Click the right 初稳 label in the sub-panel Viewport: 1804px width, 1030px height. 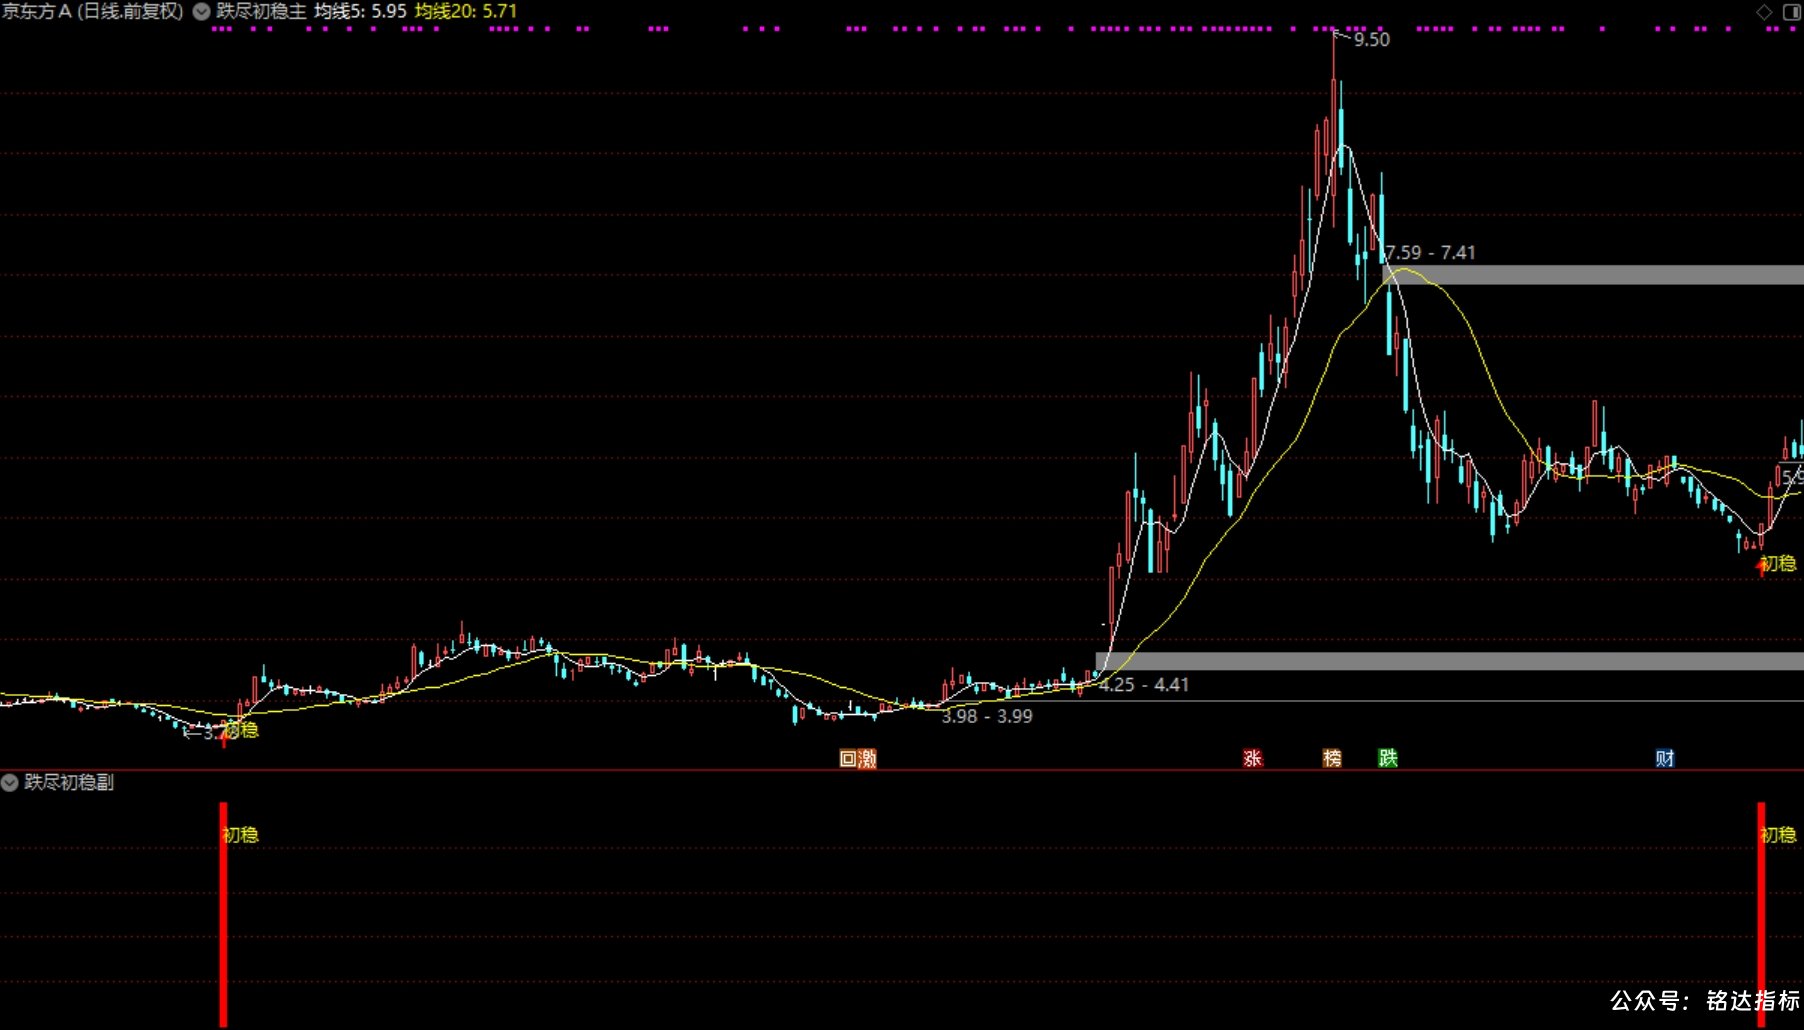(x=1779, y=835)
